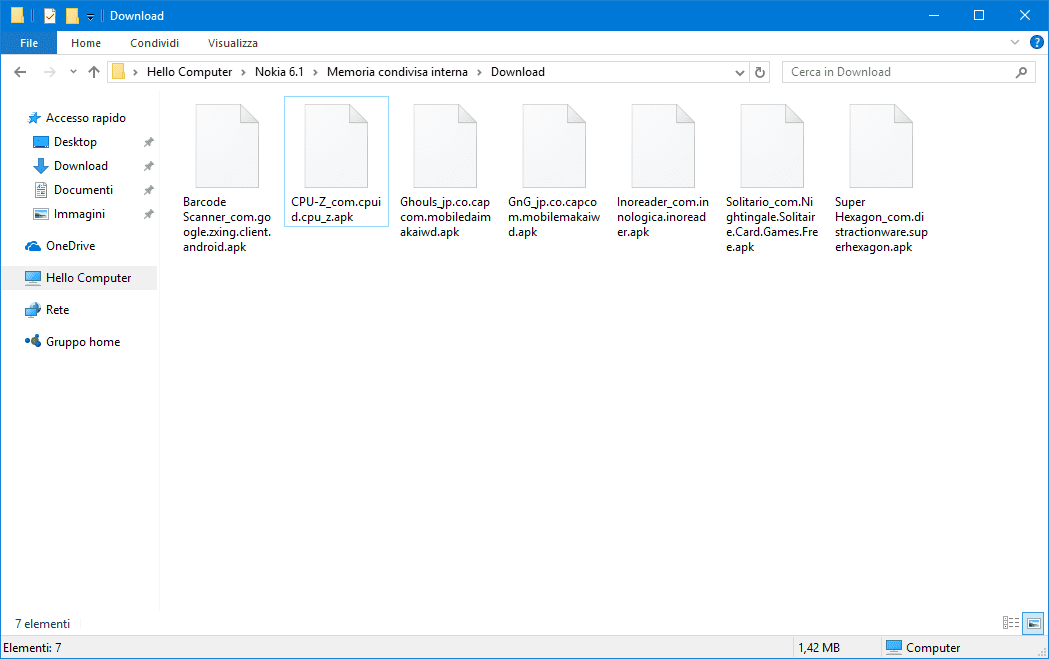
Task: Go back with the Back arrow
Action: tap(20, 72)
